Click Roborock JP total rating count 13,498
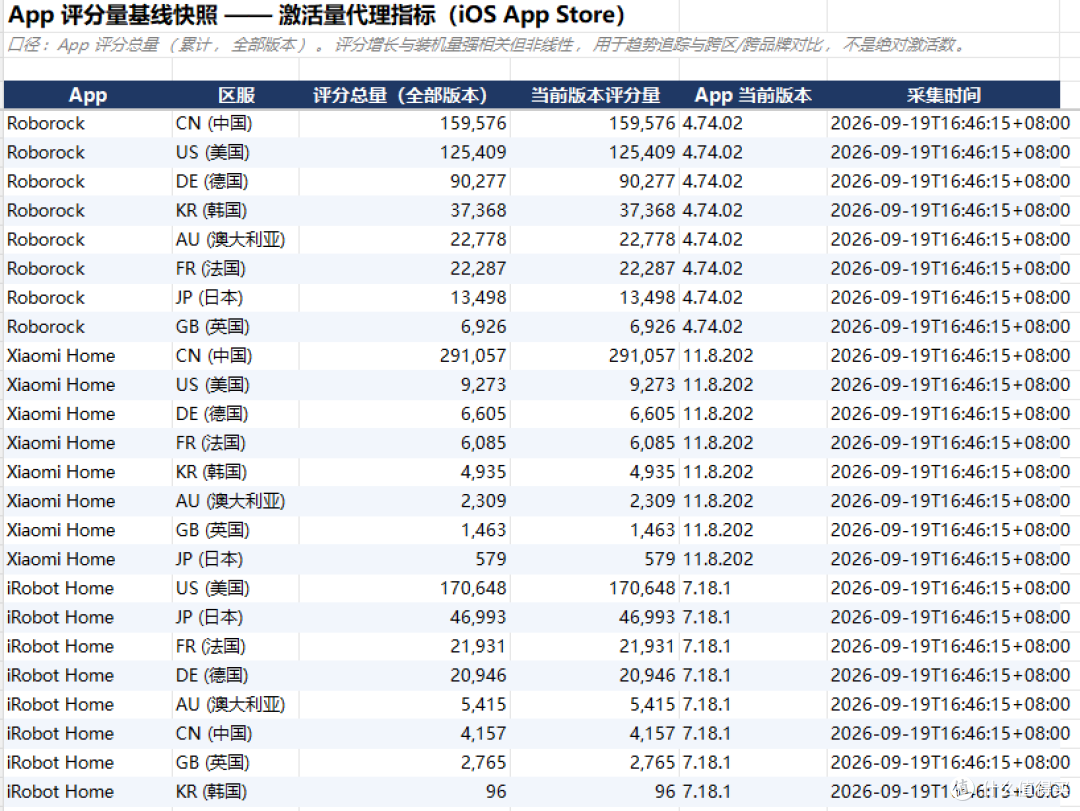Screen dimensions: 1080x811 (478, 298)
